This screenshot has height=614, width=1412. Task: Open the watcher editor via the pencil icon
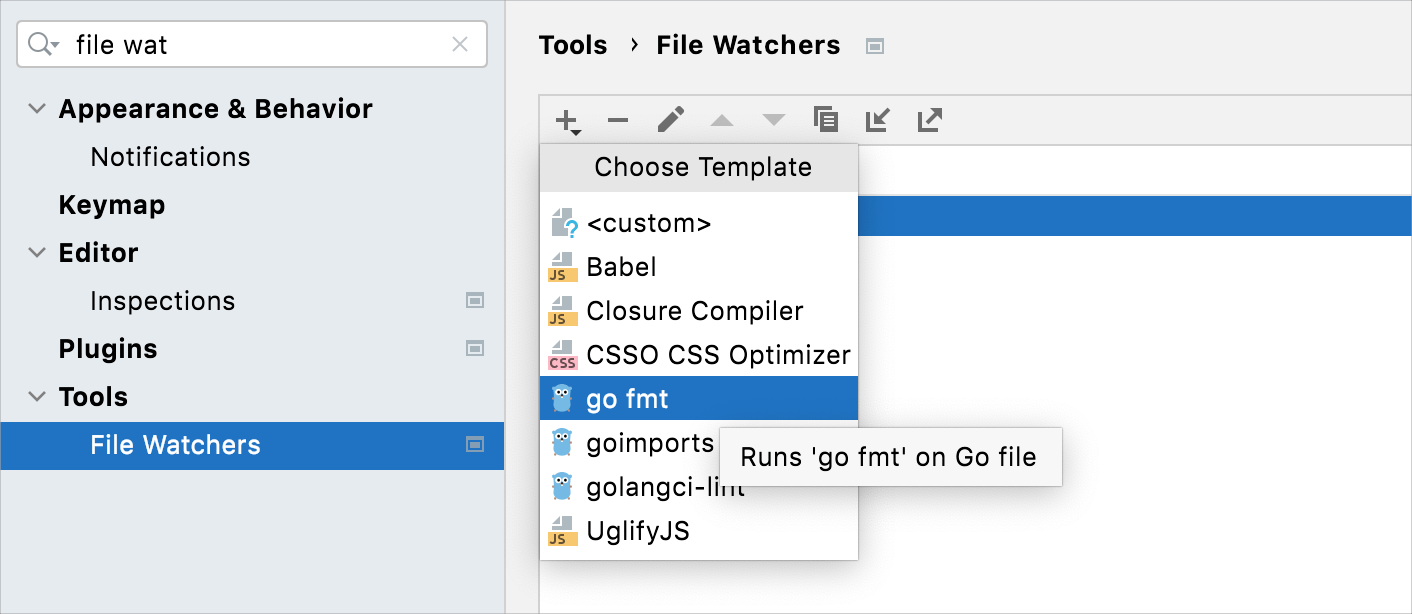click(x=671, y=119)
